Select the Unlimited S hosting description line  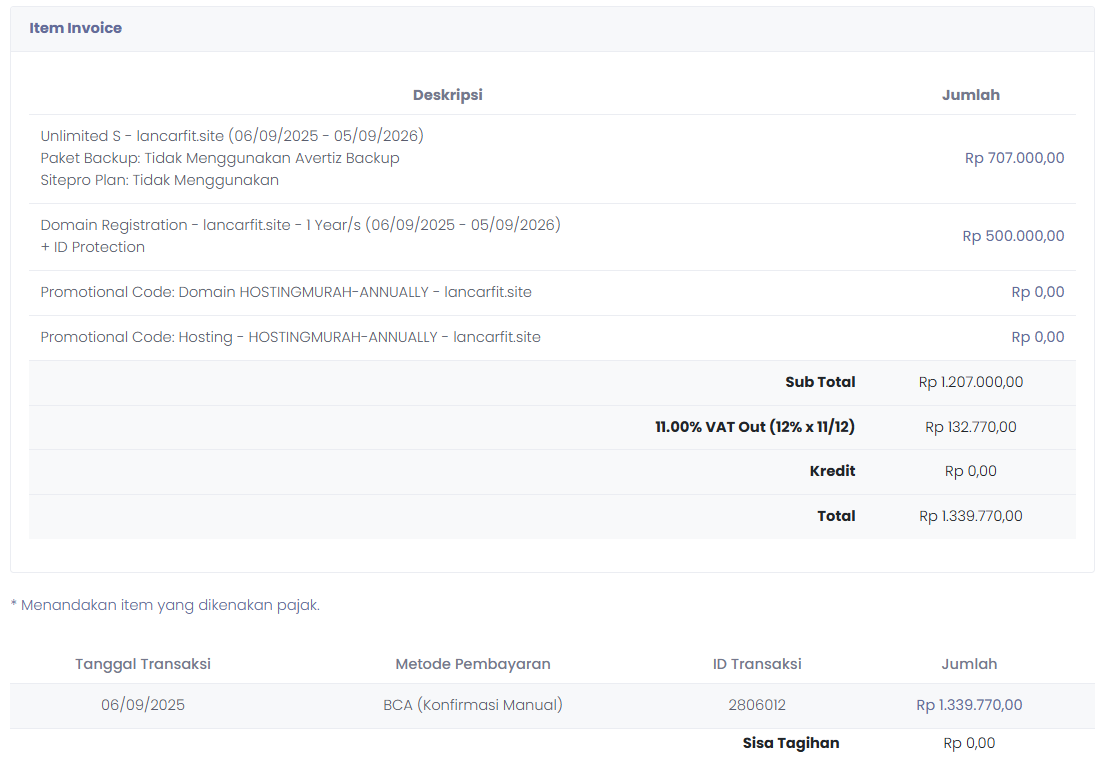pos(232,136)
